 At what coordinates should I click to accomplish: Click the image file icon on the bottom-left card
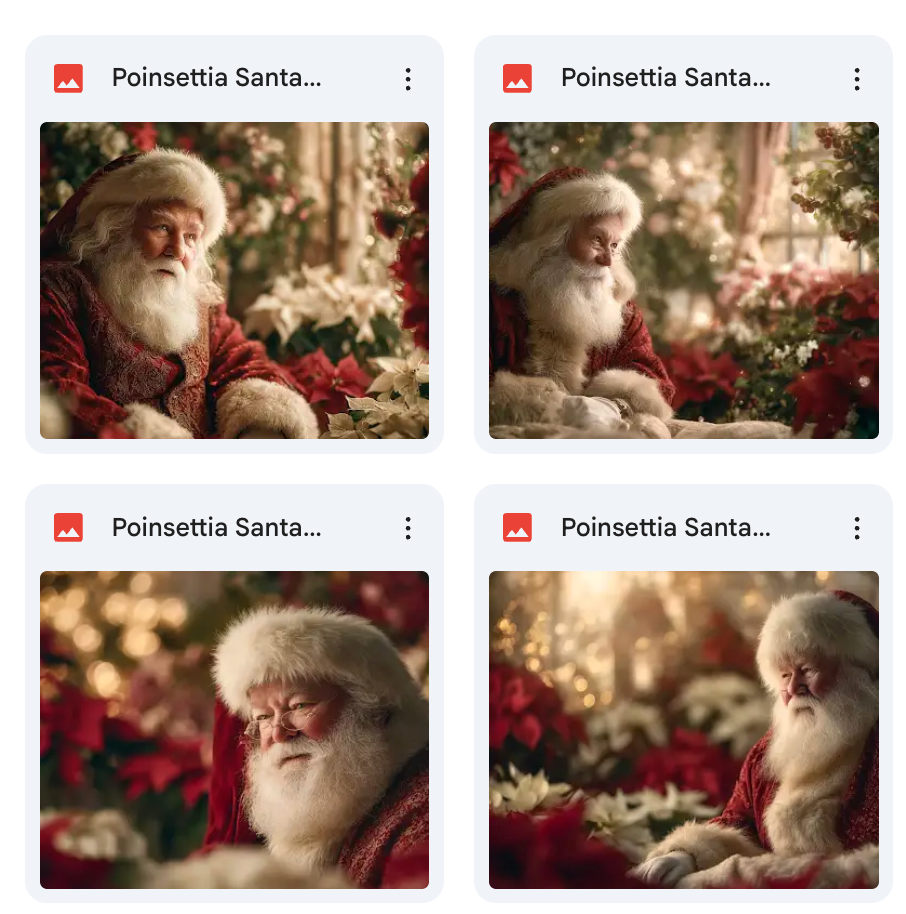(x=68, y=527)
